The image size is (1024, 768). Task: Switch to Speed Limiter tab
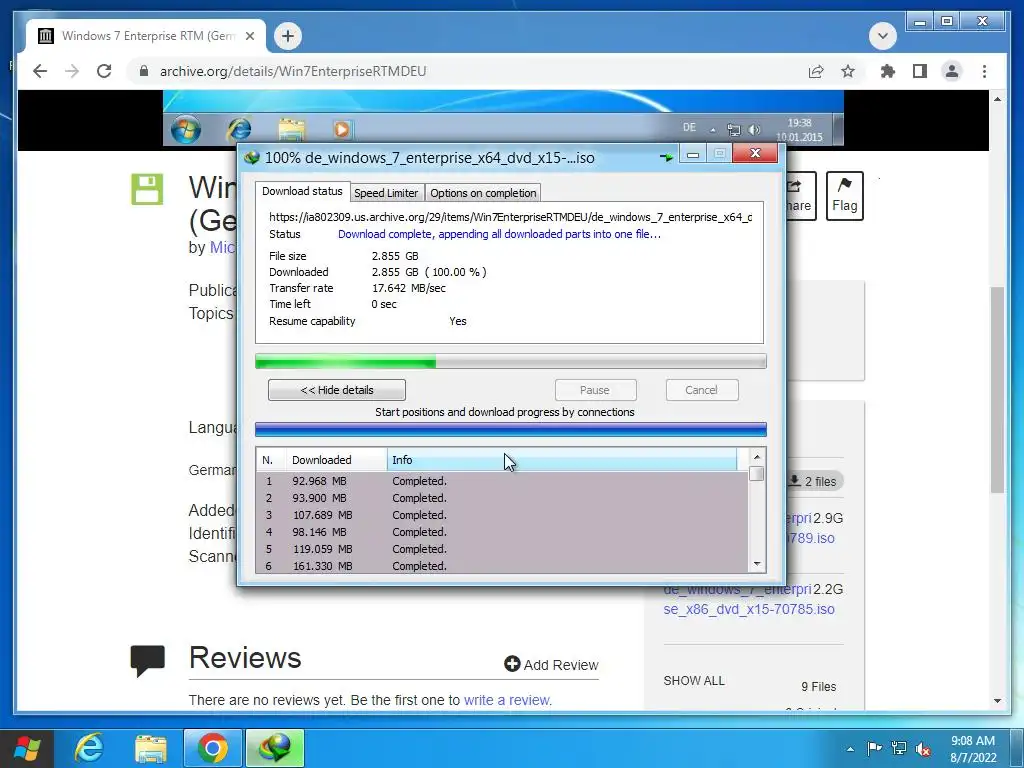[x=386, y=193]
